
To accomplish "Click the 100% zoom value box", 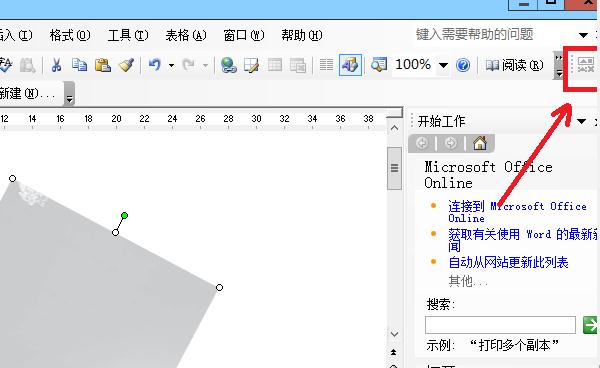I will [414, 65].
